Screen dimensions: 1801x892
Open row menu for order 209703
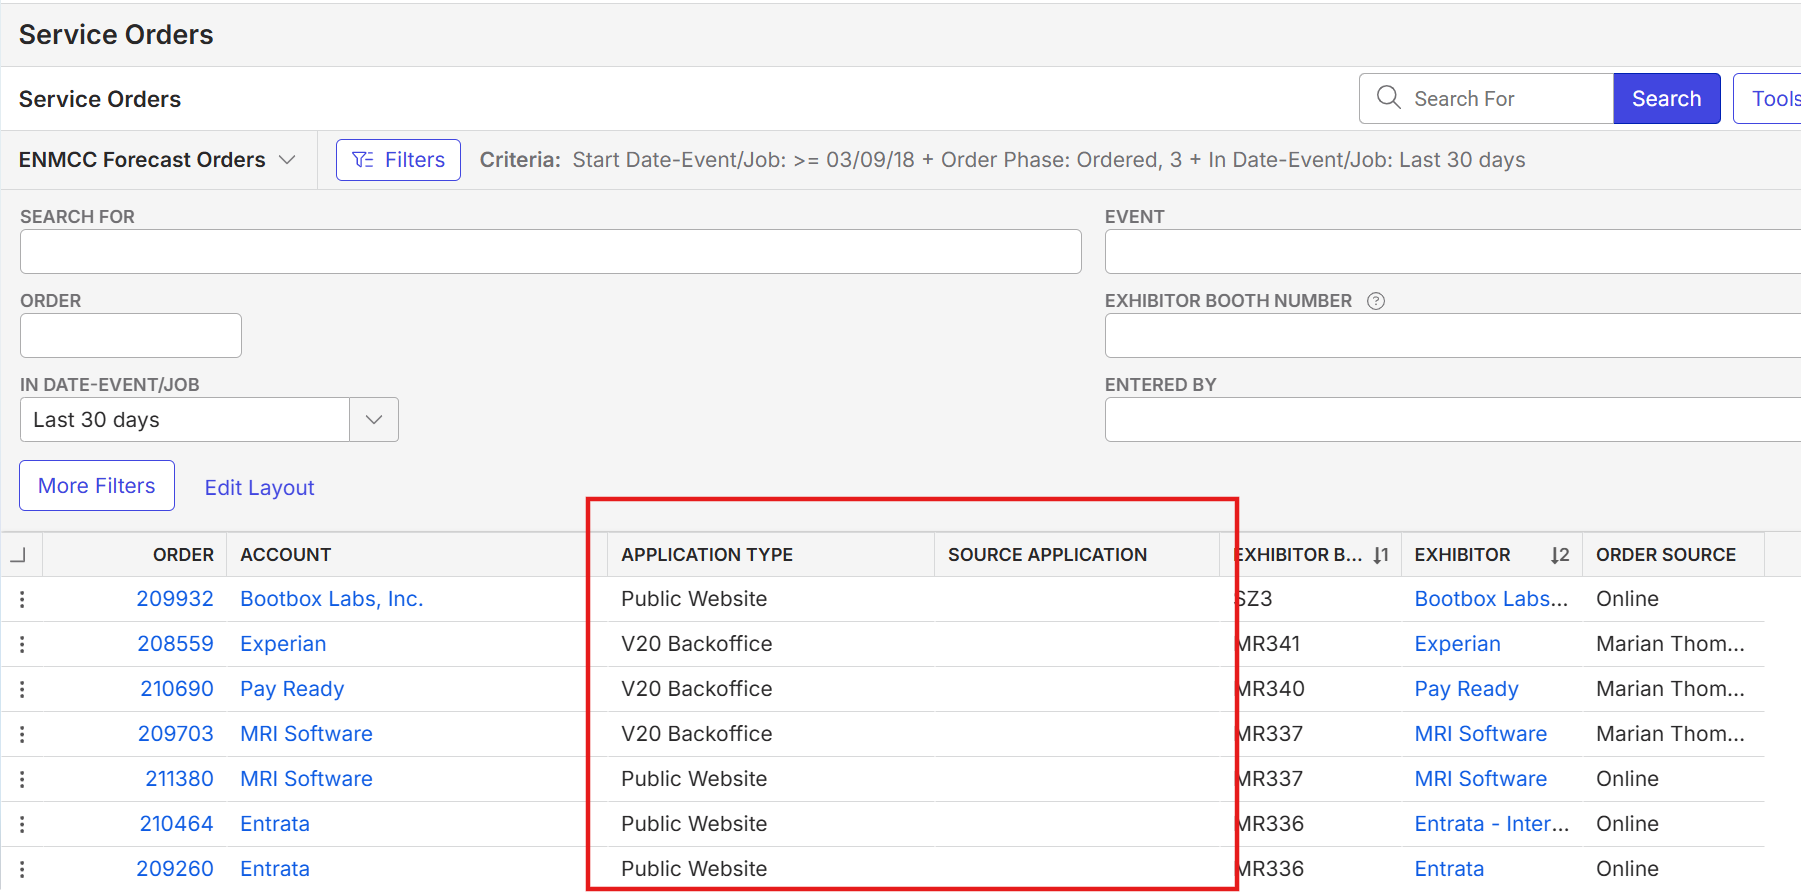click(22, 734)
